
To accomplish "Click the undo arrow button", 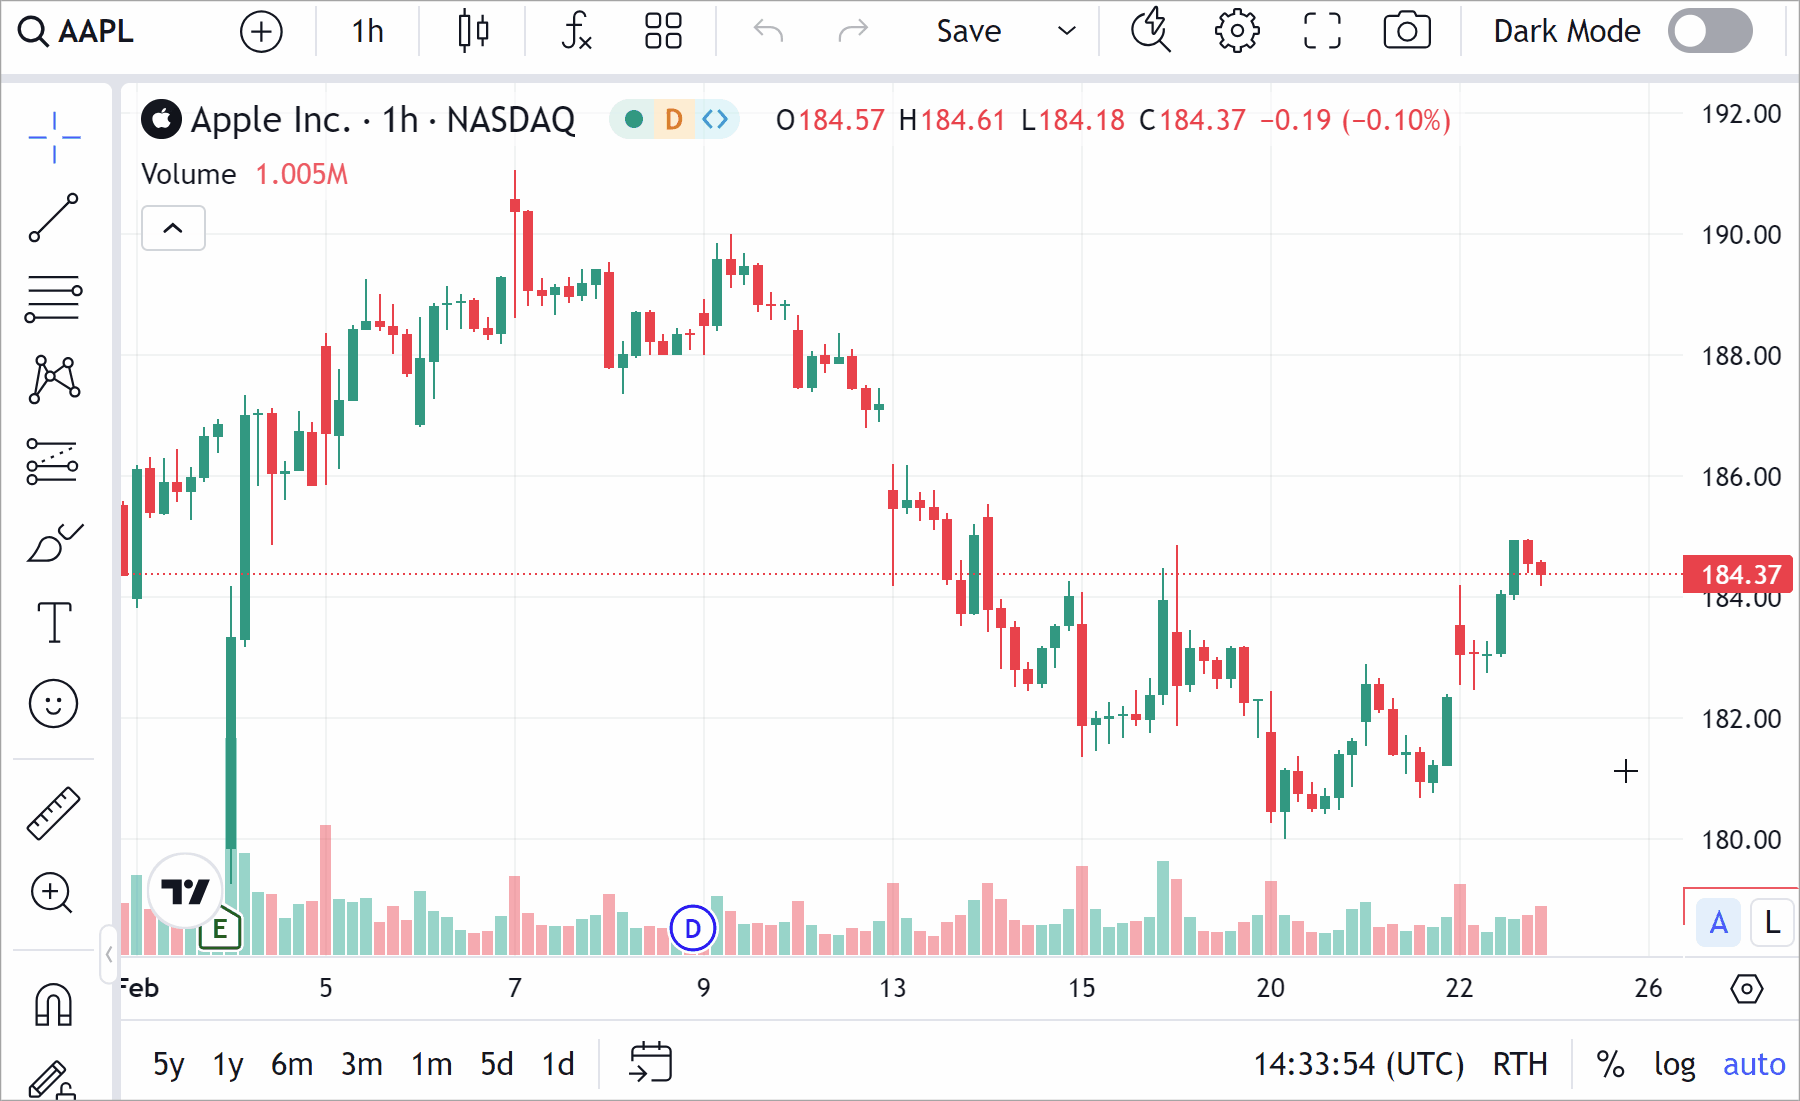I will [x=767, y=31].
